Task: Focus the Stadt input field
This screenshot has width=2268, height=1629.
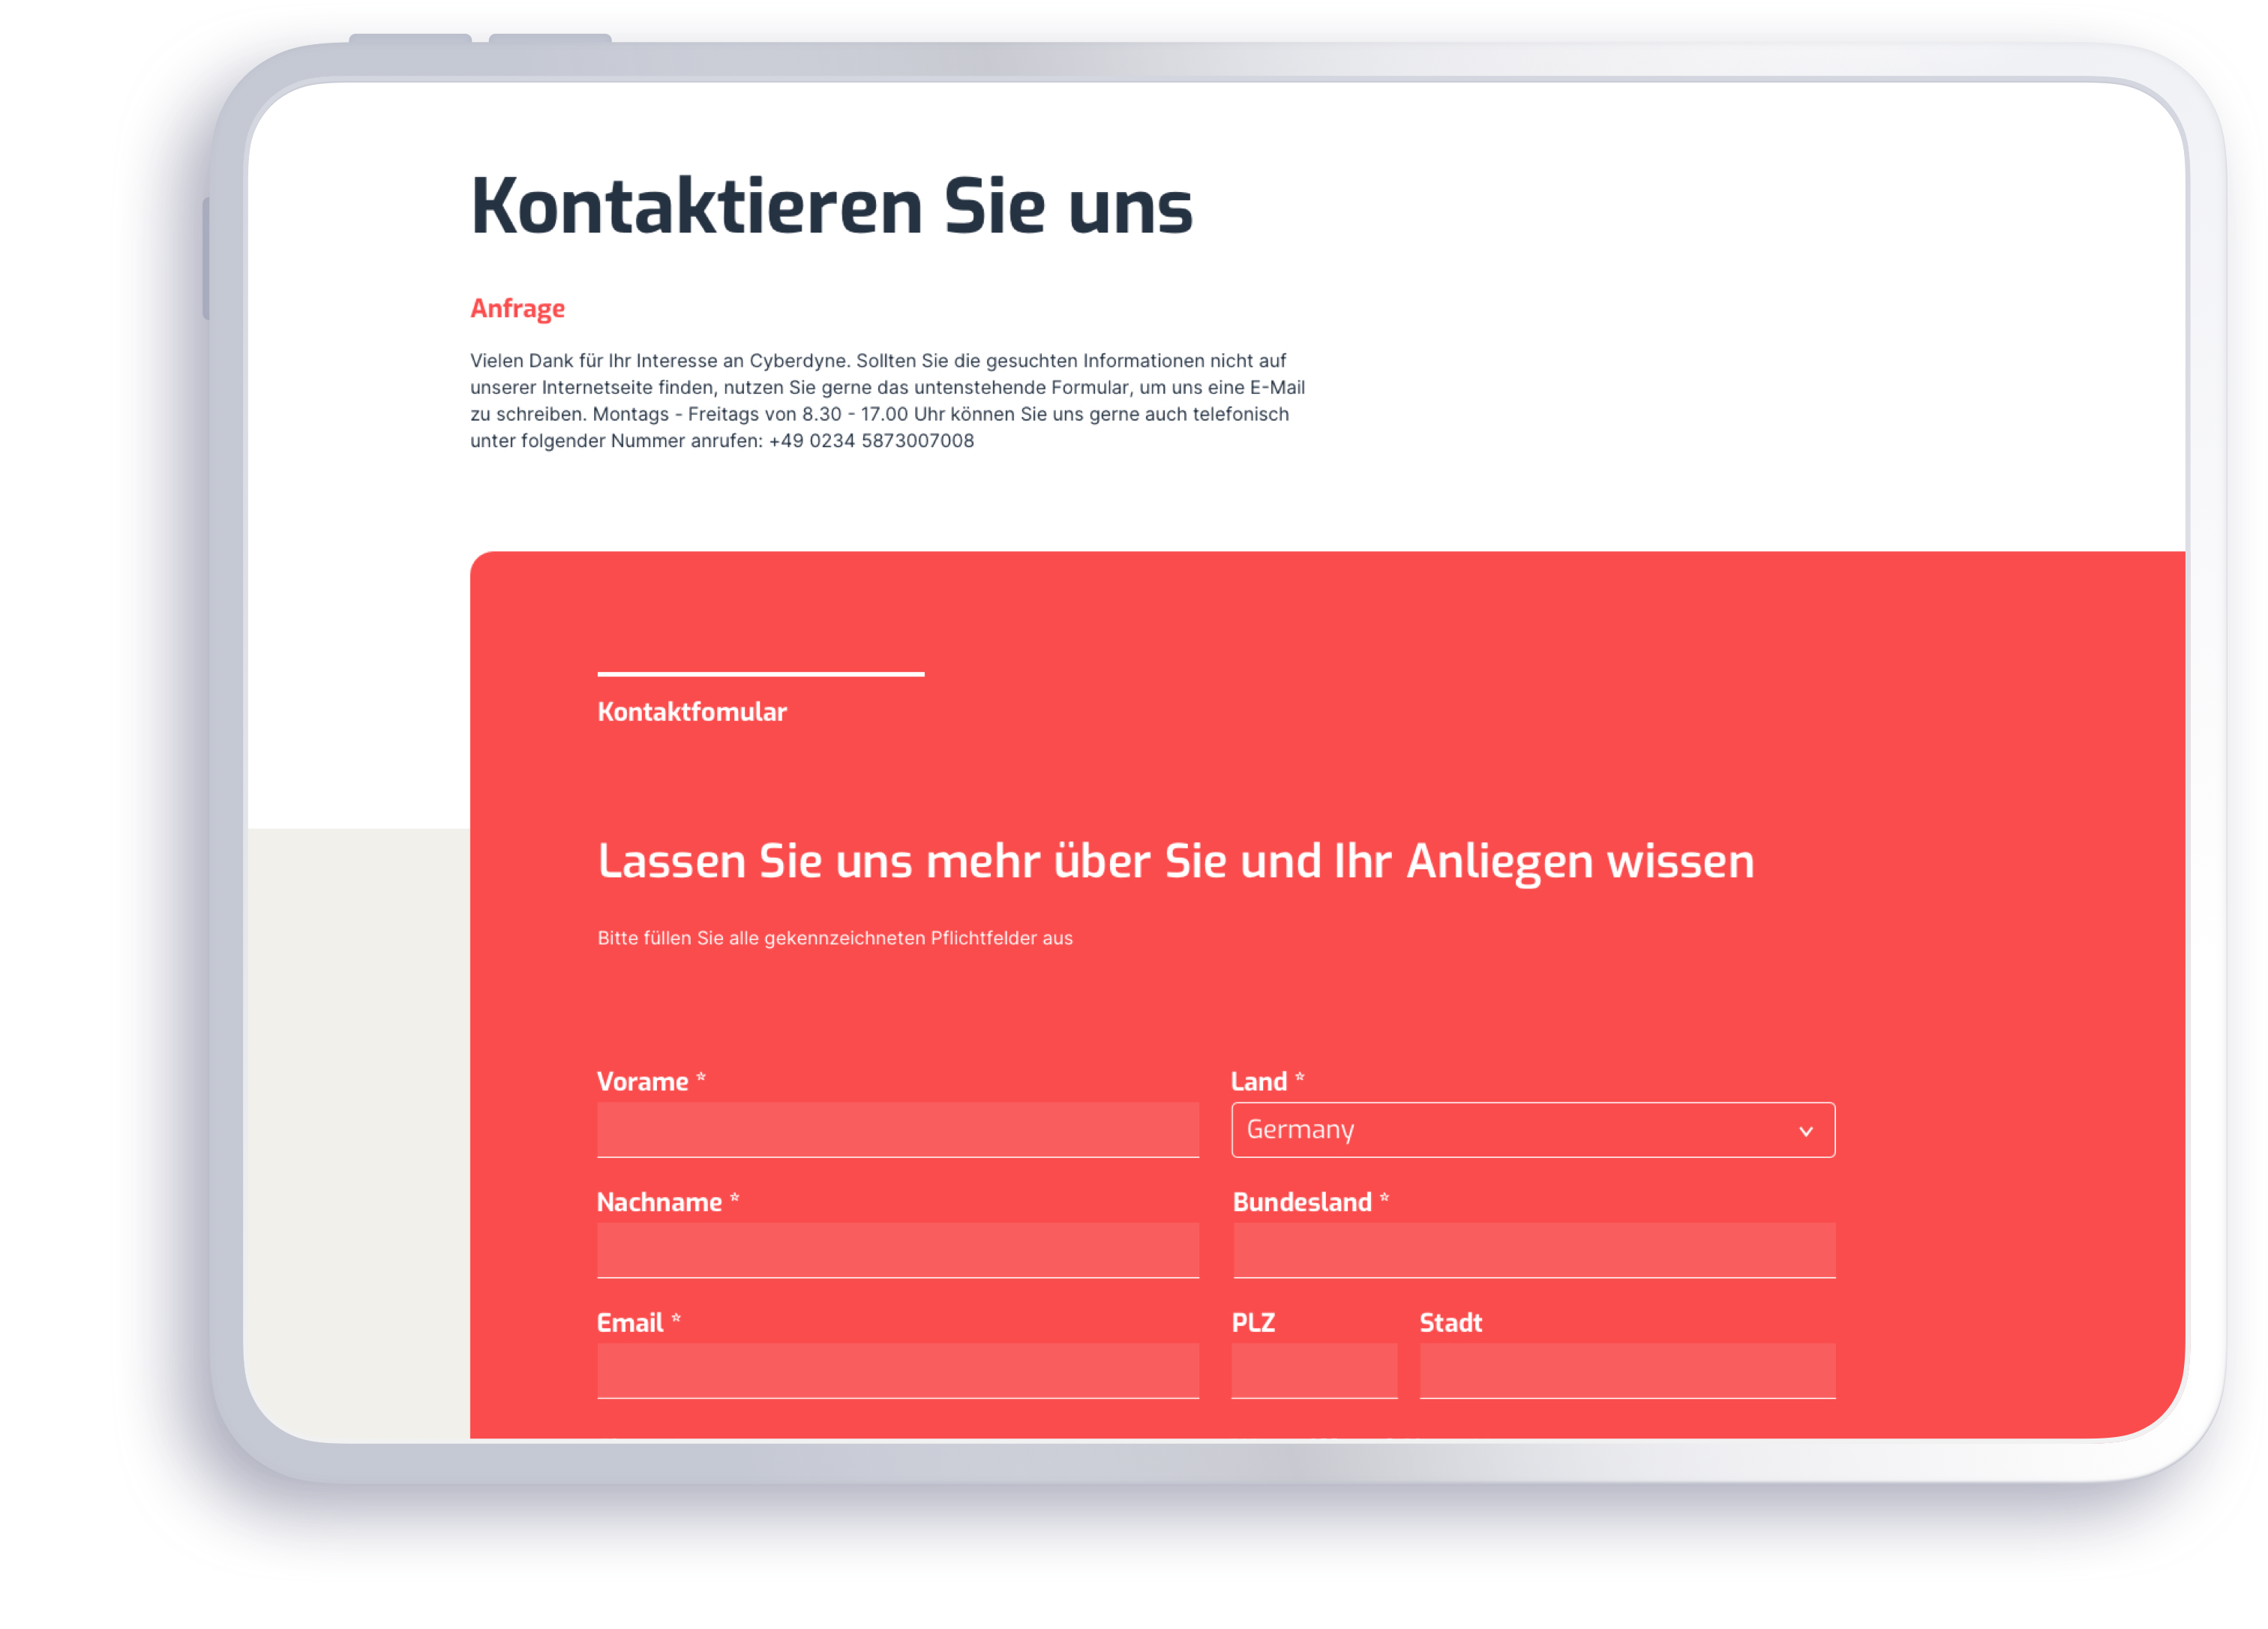Action: pyautogui.click(x=1627, y=1370)
